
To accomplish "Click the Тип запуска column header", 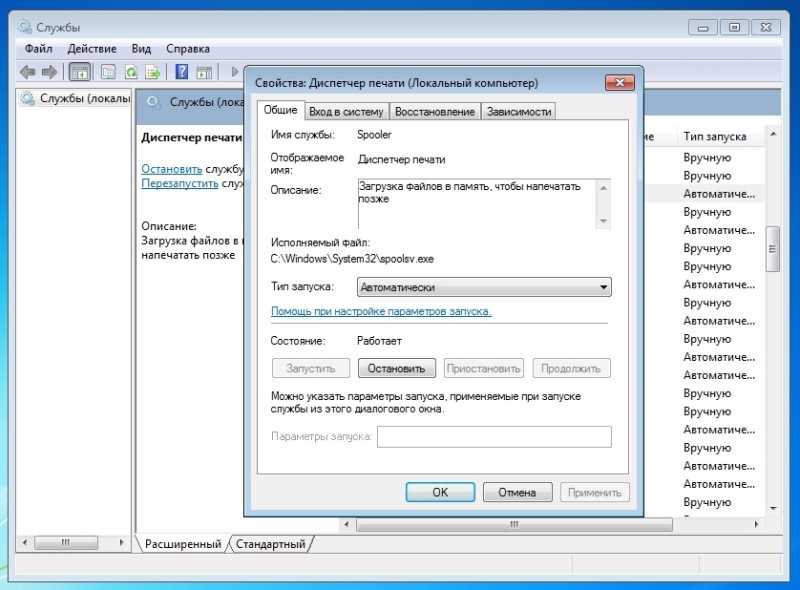I will pyautogui.click(x=714, y=137).
